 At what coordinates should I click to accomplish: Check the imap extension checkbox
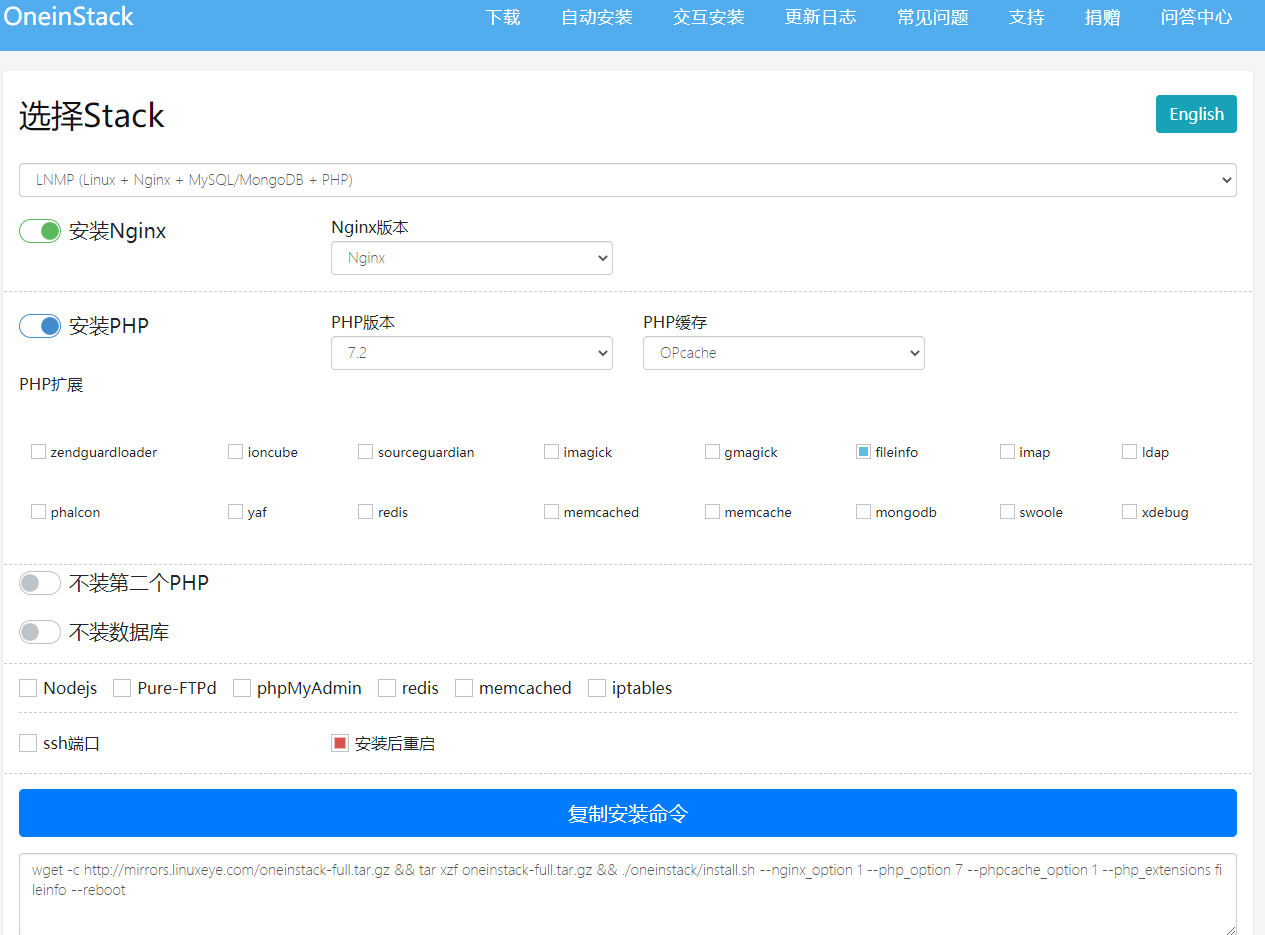(1007, 452)
